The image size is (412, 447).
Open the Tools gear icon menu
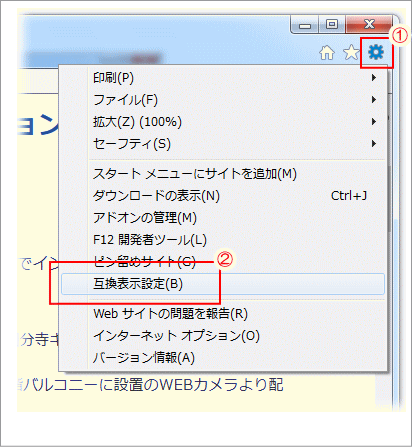(376, 52)
